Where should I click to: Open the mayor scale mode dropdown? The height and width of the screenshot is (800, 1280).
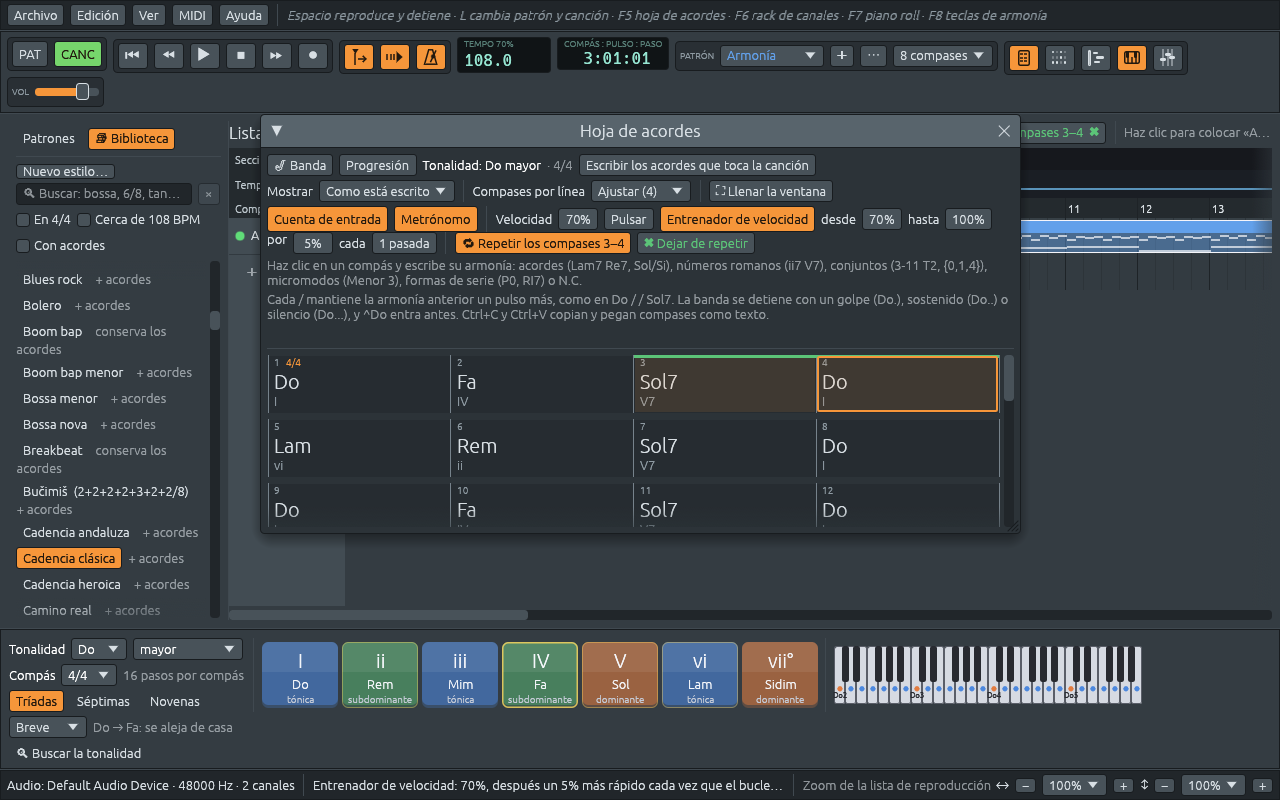pos(188,649)
